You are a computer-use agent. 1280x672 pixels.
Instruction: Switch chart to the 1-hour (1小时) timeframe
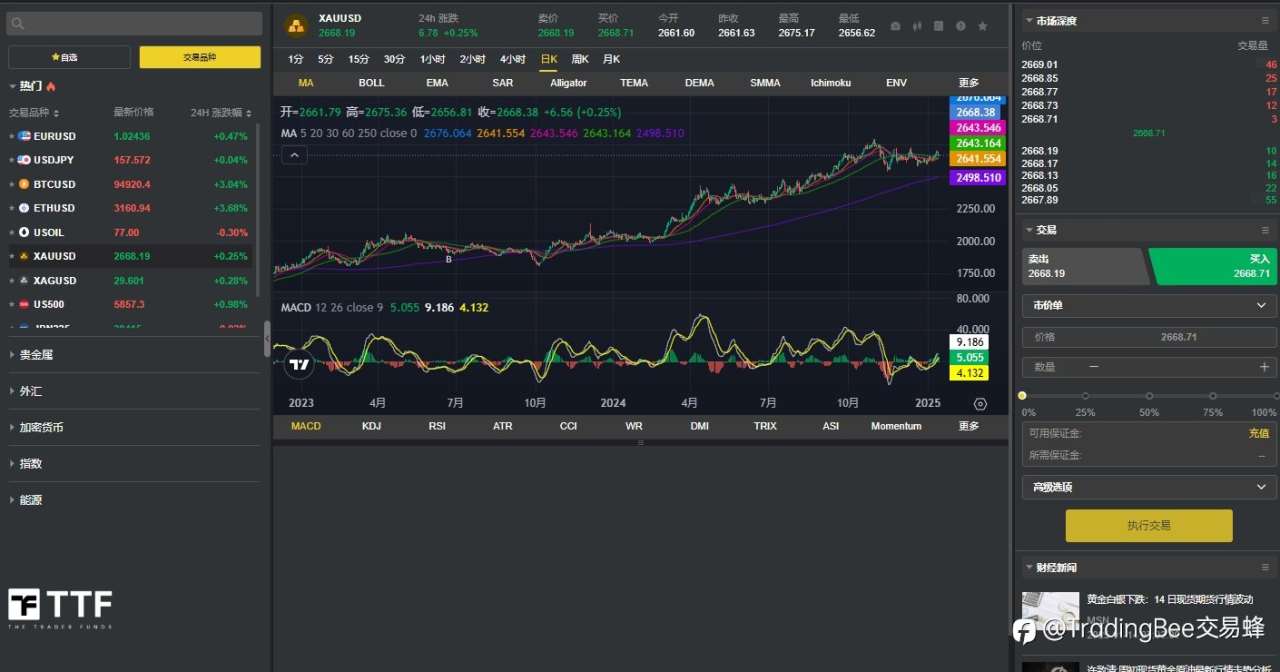click(432, 59)
